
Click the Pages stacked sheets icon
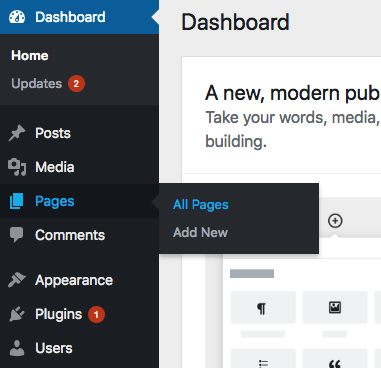pos(16,201)
